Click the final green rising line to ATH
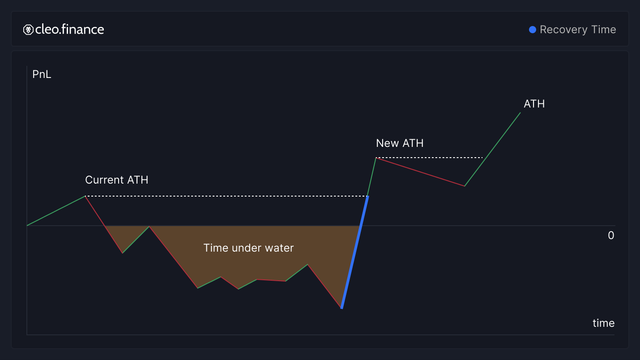This screenshot has height=360, width=640. tap(493, 149)
